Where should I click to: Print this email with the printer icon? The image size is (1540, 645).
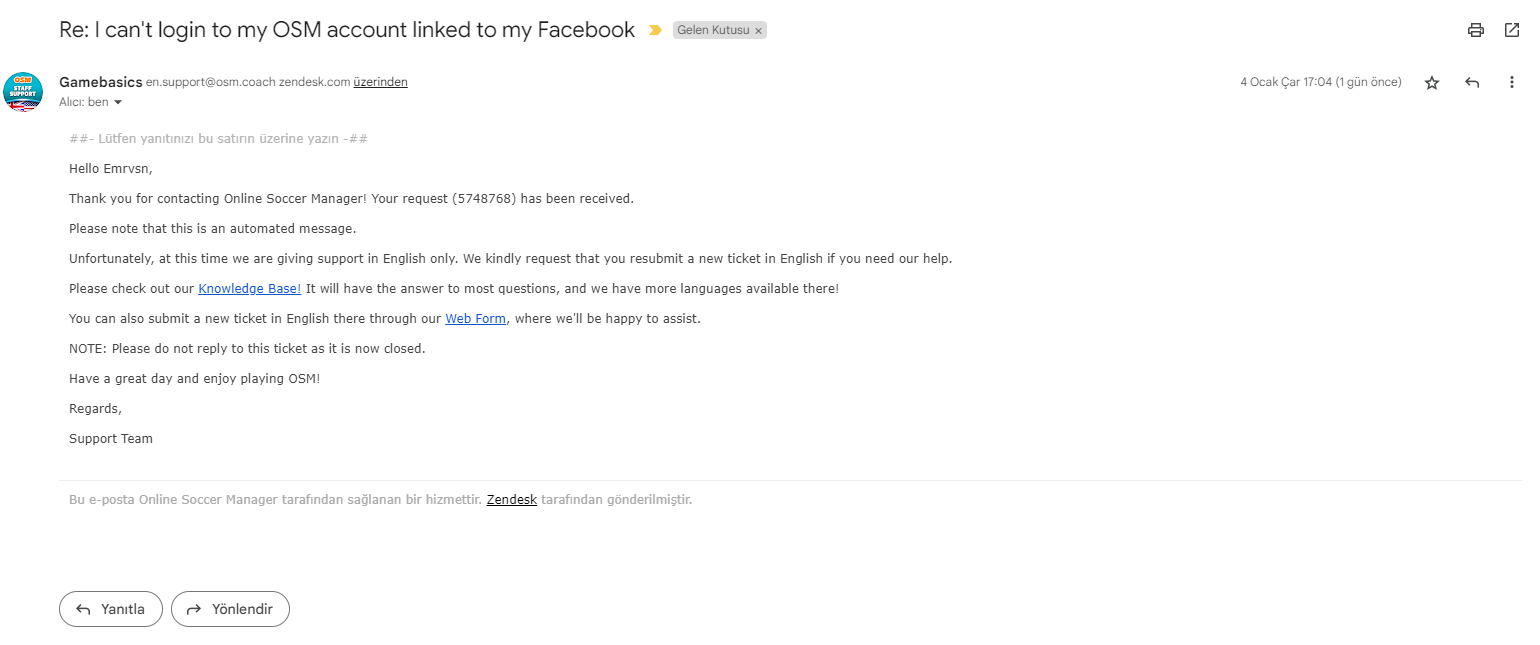(1475, 30)
